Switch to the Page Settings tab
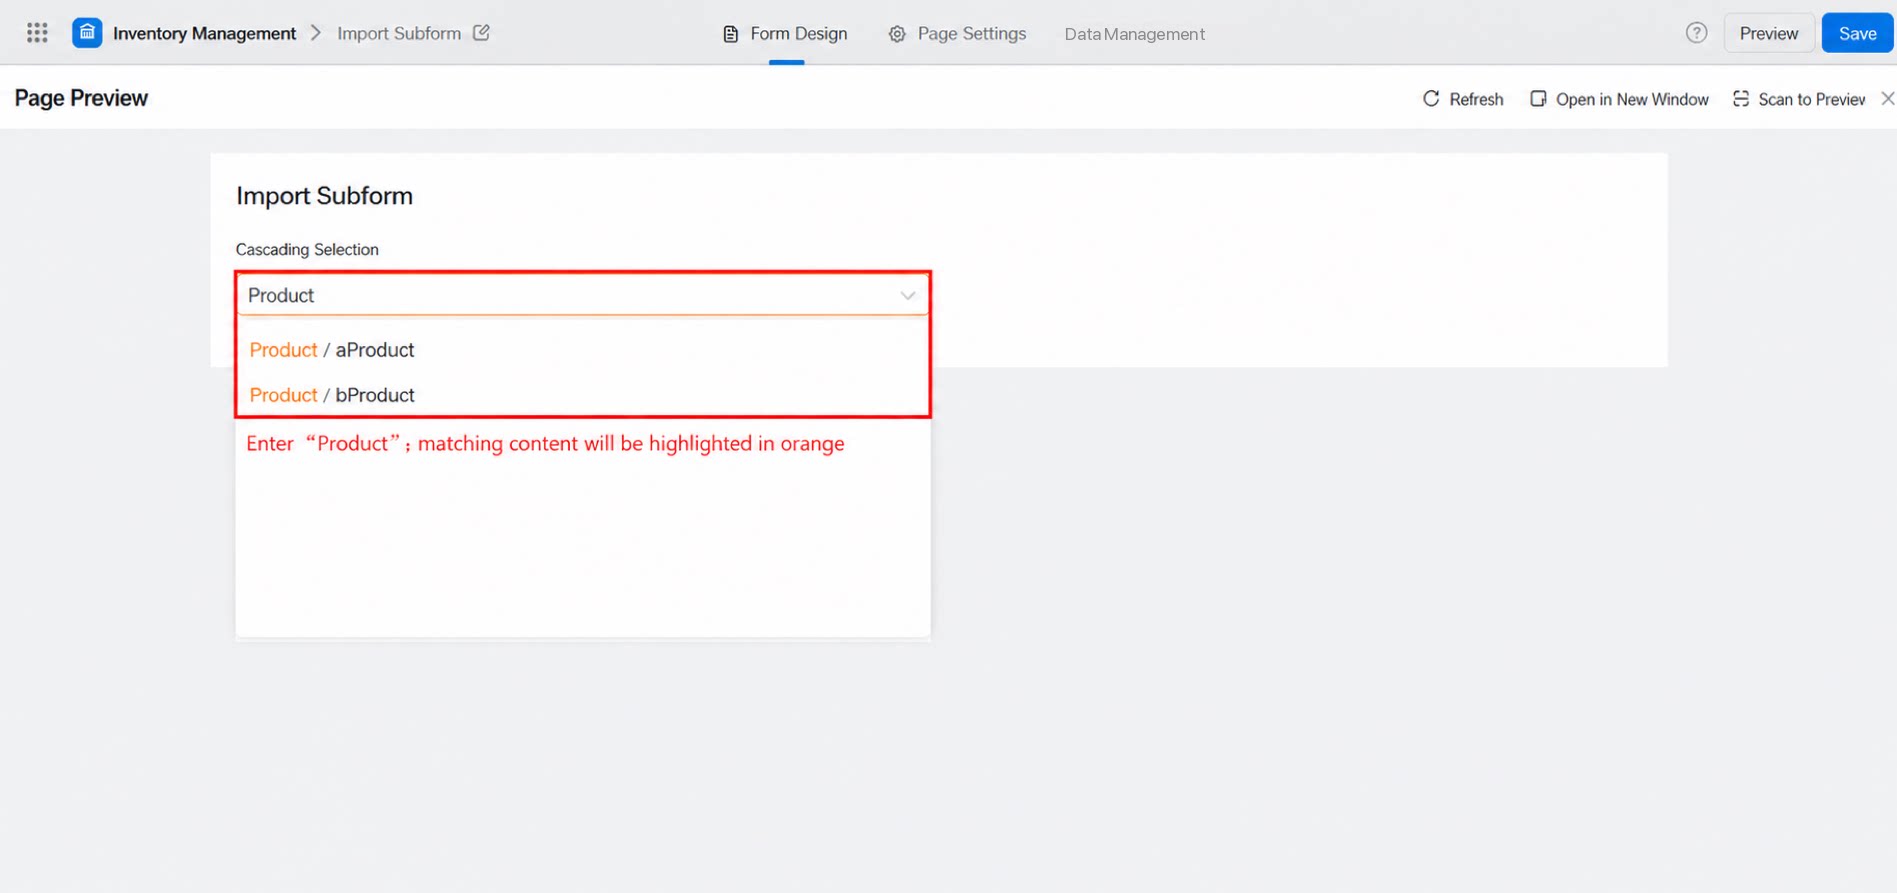 (x=957, y=34)
